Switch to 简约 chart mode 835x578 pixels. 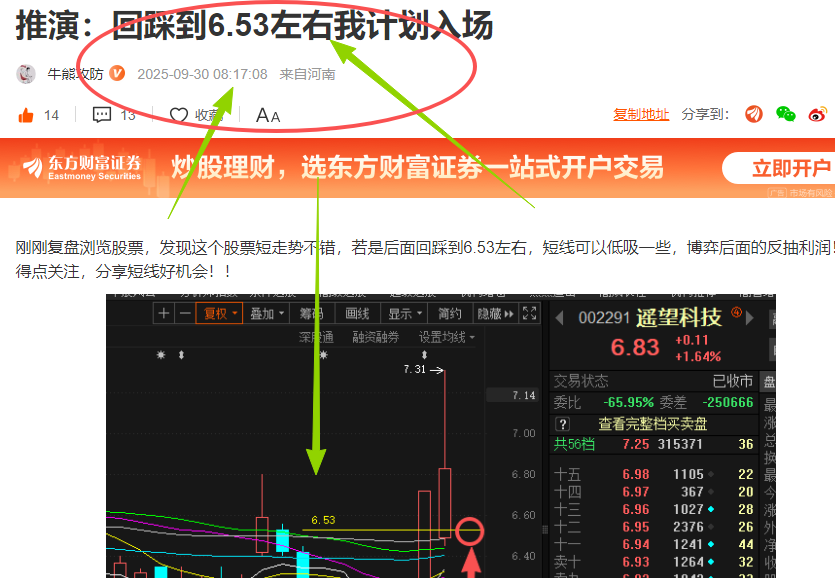tap(450, 313)
